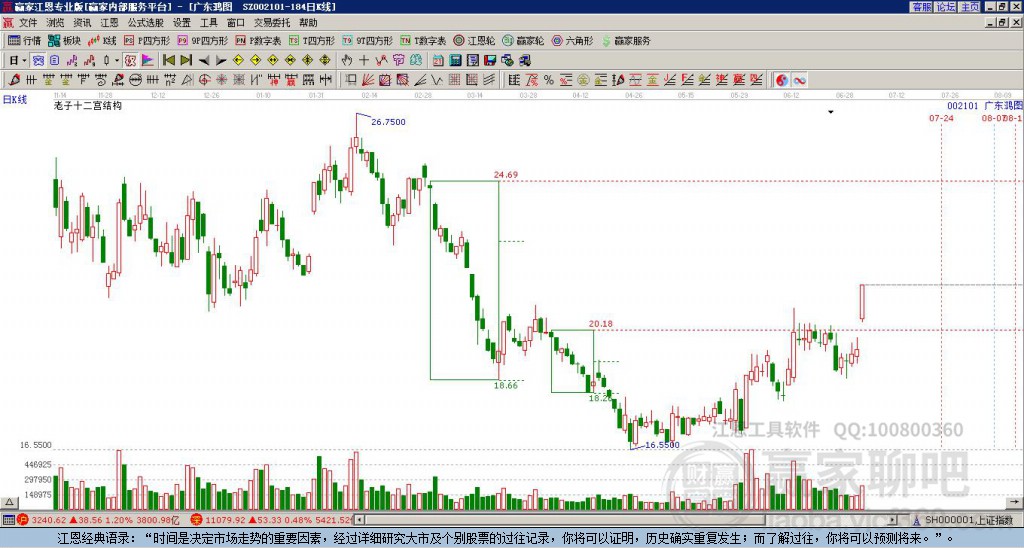Click the 3240.62 index value in status bar
This screenshot has width=1024, height=548.
[49, 520]
